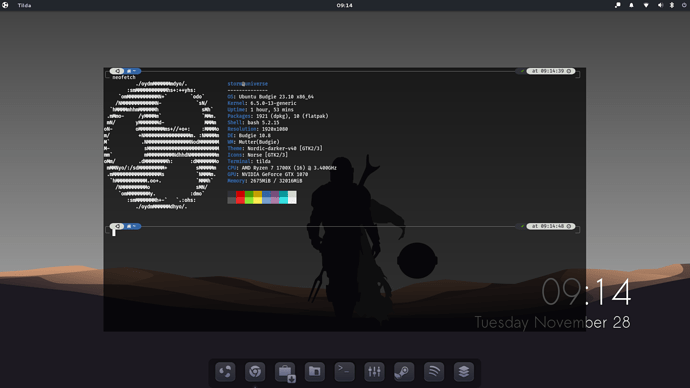Click the 'WM: Mutter(Budgie)' line
Screen dimensions: 690x388
(253, 142)
